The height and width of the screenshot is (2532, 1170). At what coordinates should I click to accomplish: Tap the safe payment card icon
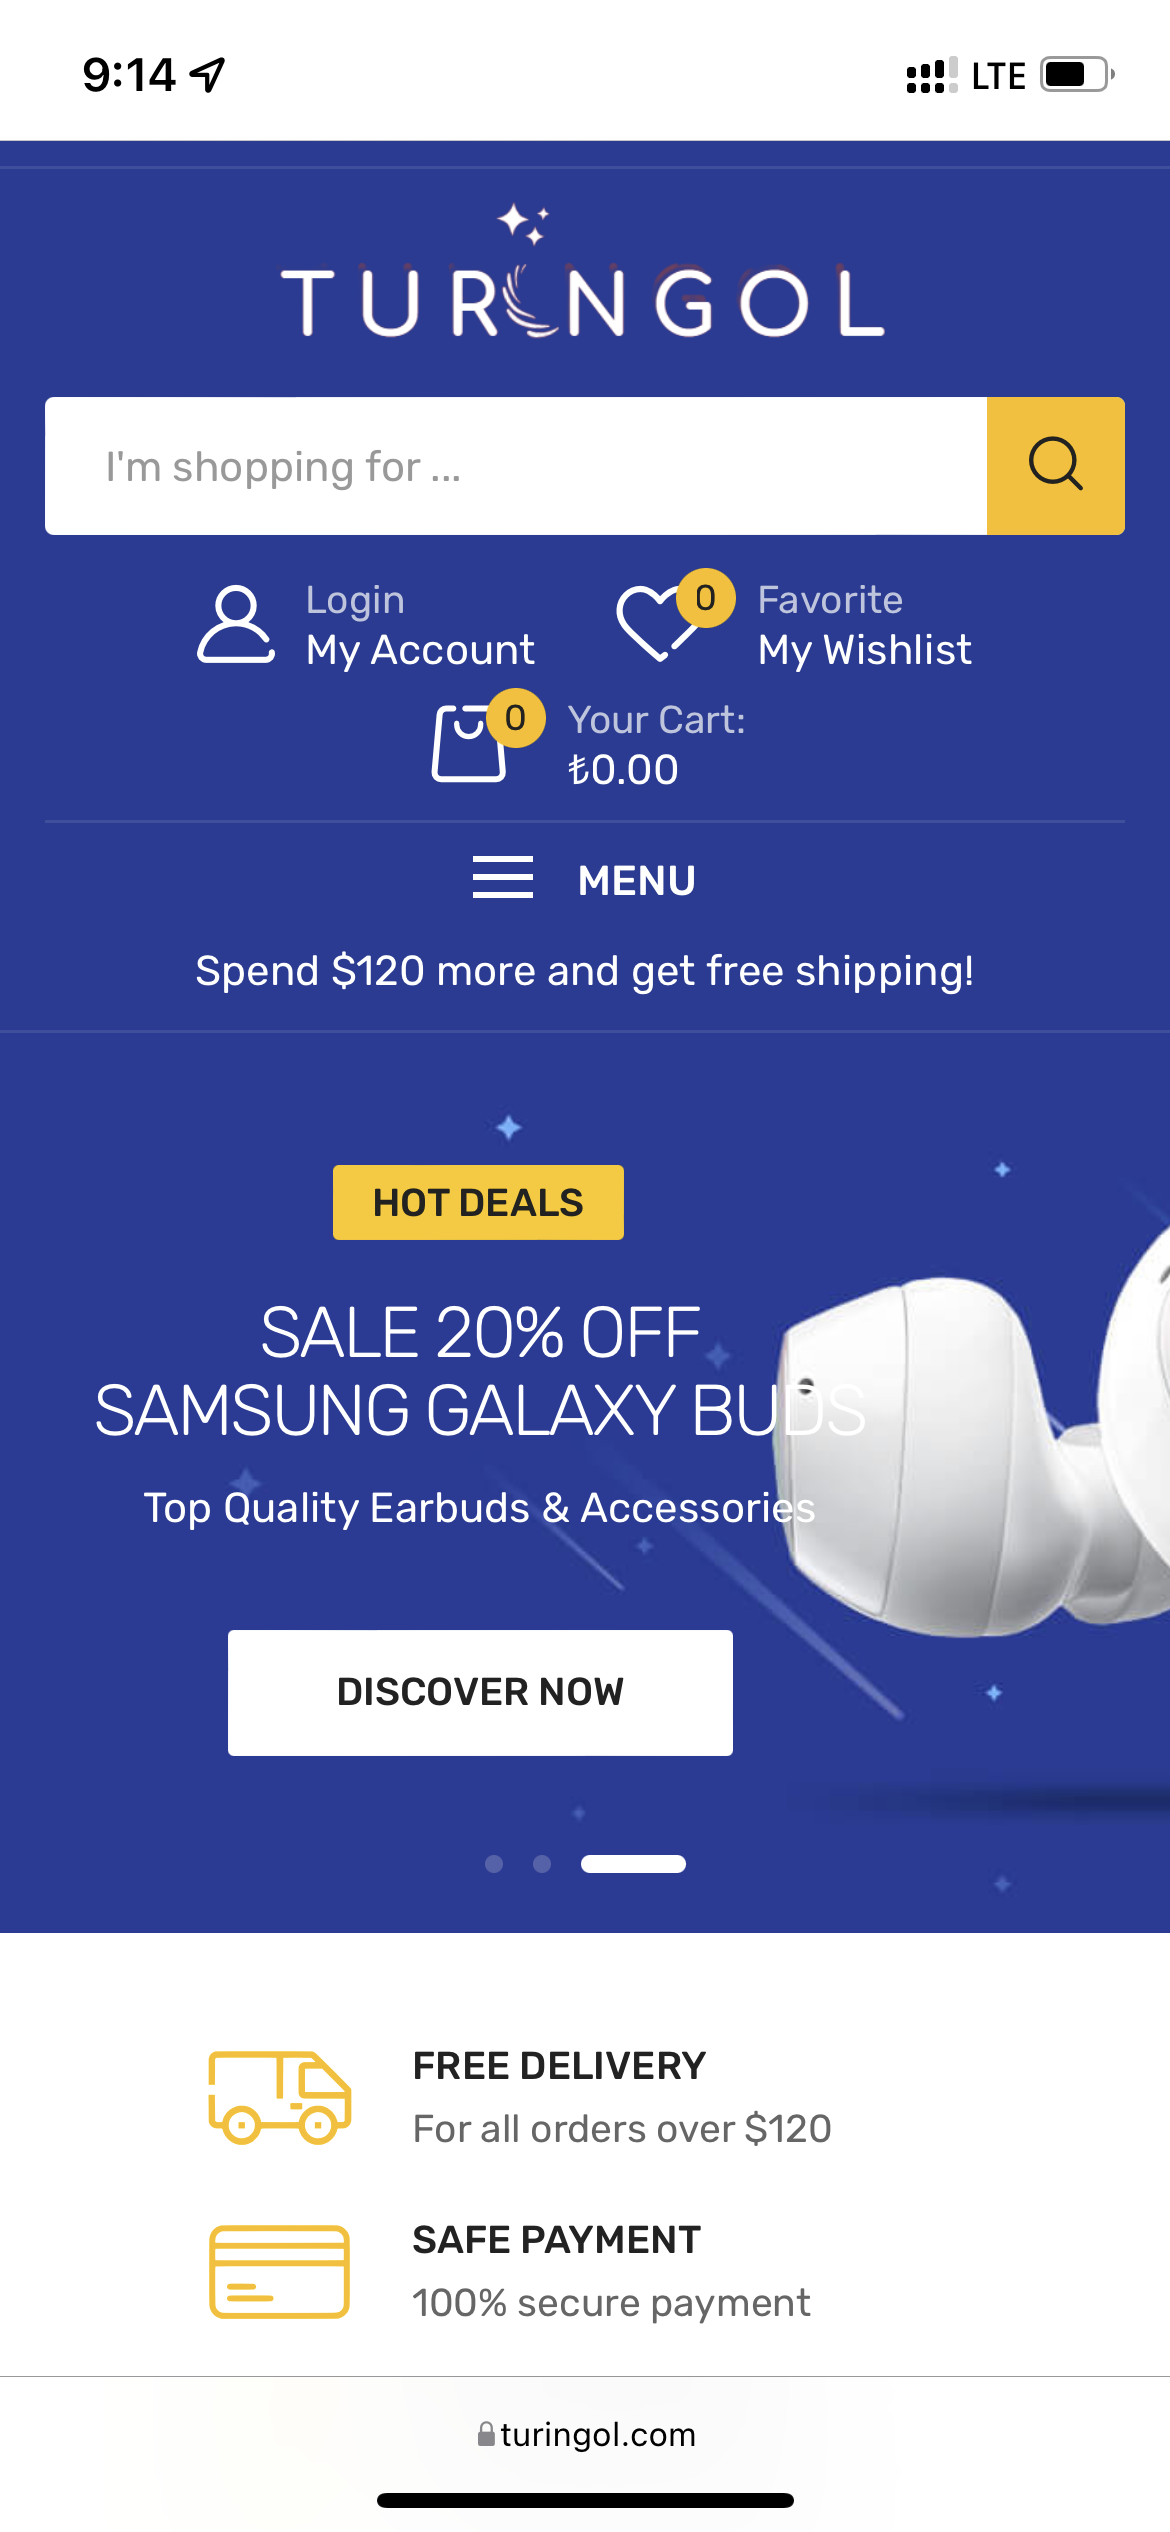pos(279,2271)
